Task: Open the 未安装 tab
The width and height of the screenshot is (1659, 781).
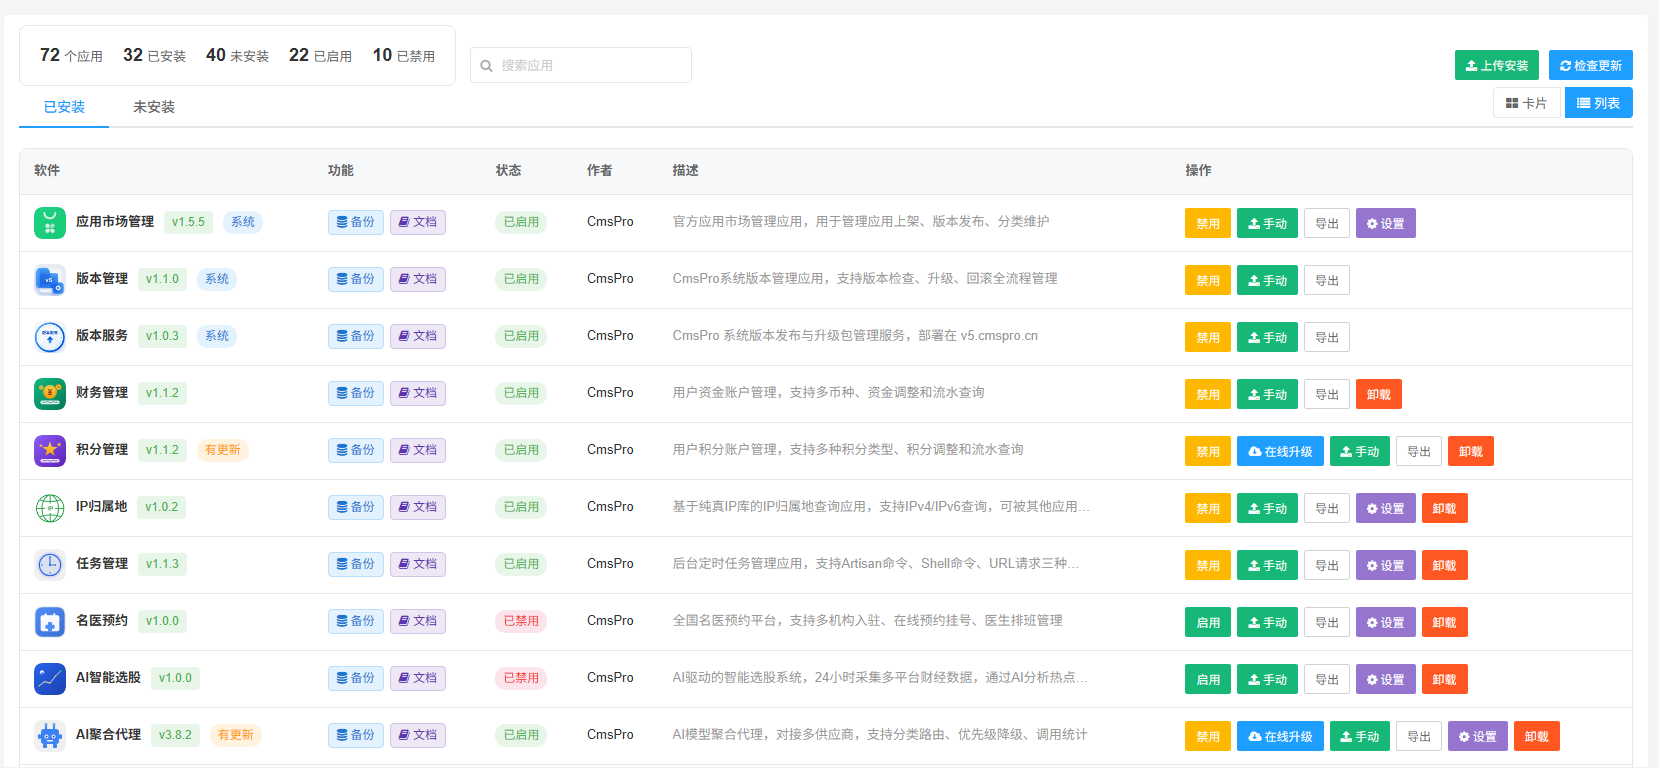Action: click(154, 107)
